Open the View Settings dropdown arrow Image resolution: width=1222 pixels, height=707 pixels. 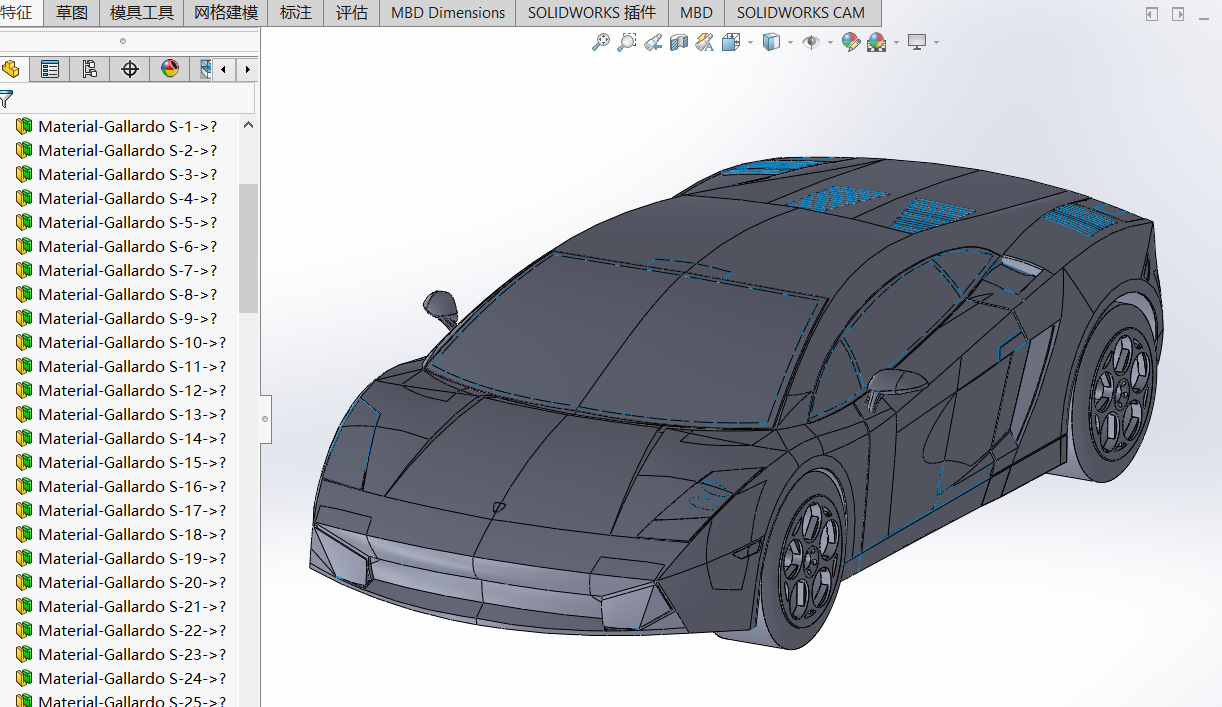point(936,42)
